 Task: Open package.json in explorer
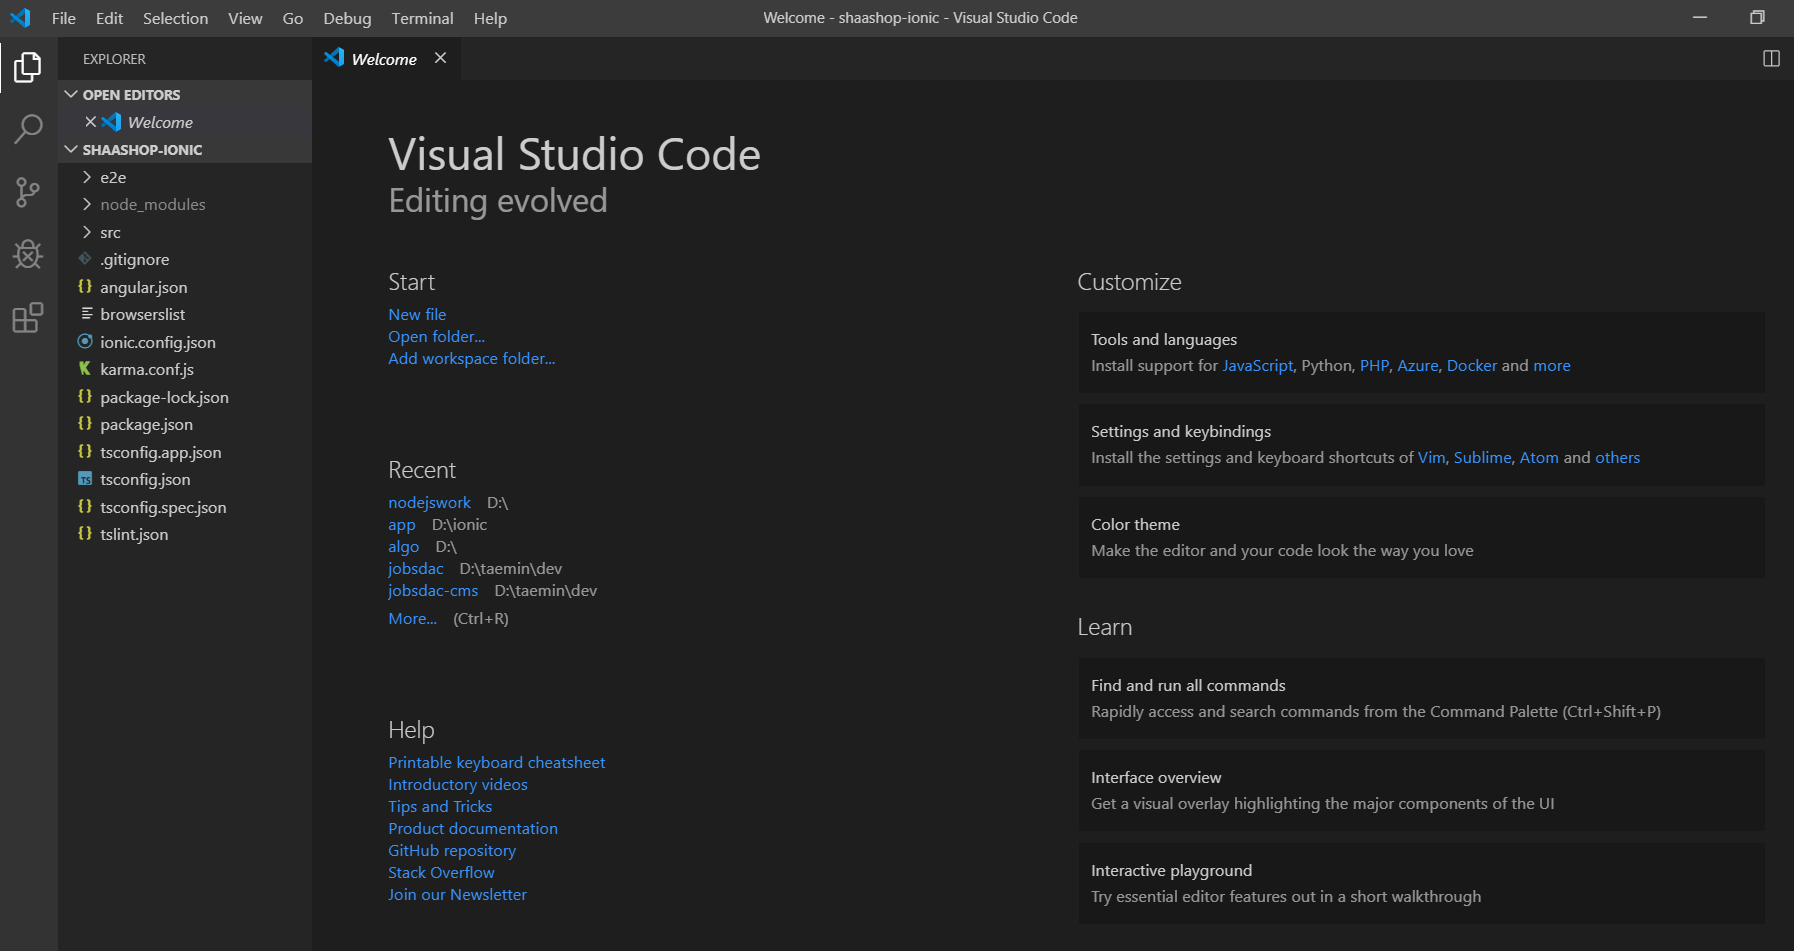(185, 424)
